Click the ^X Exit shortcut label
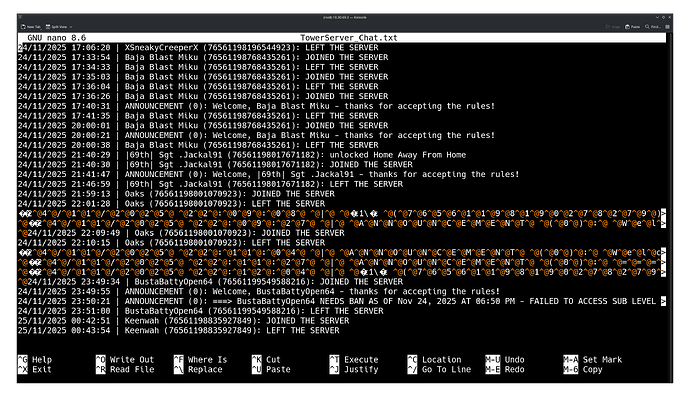 click(x=35, y=369)
